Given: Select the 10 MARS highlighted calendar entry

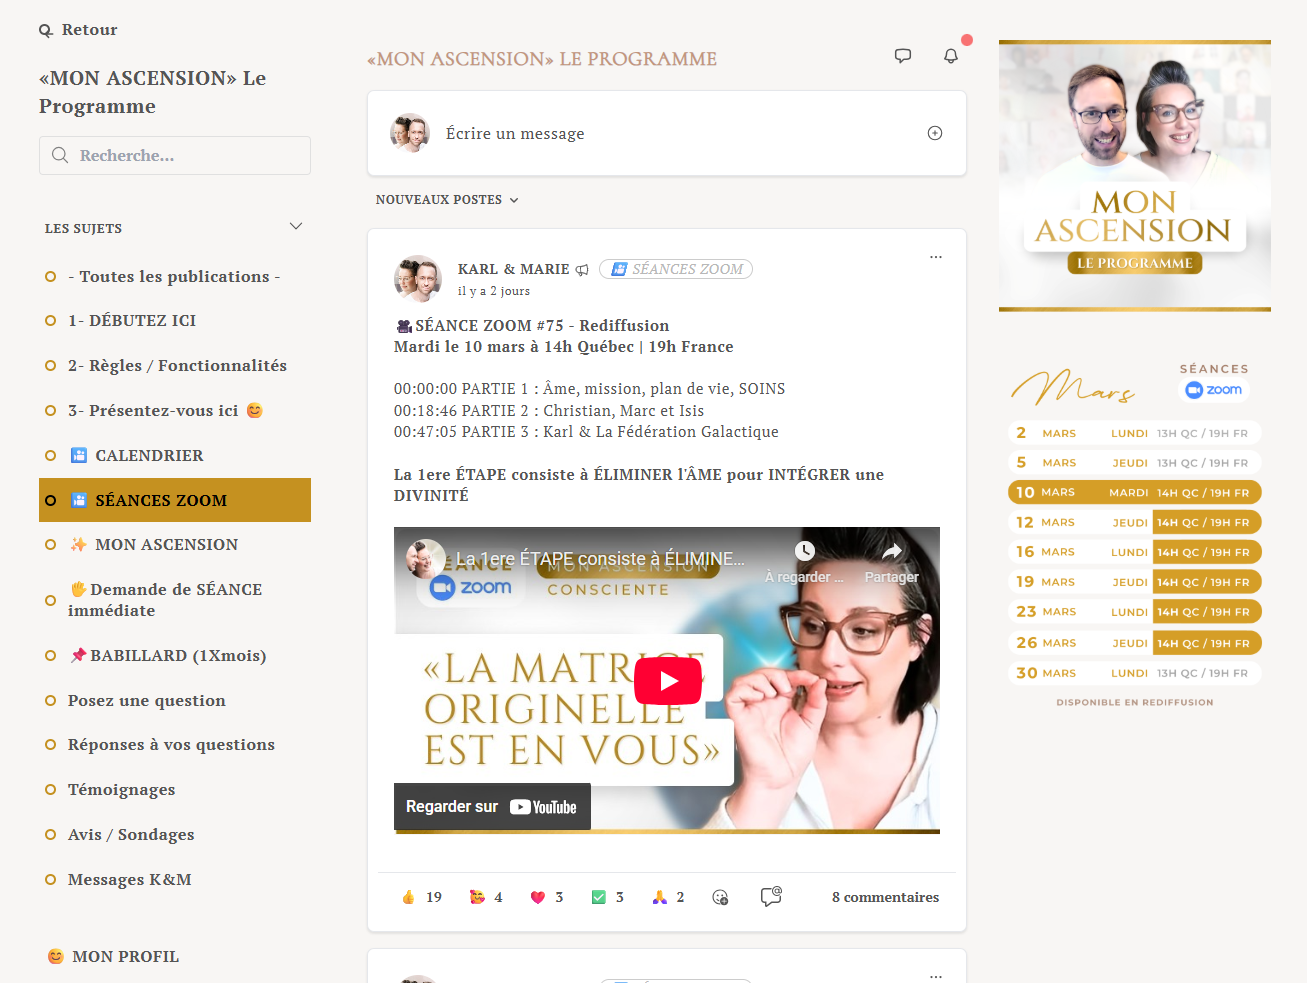Looking at the screenshot, I should coord(1134,491).
